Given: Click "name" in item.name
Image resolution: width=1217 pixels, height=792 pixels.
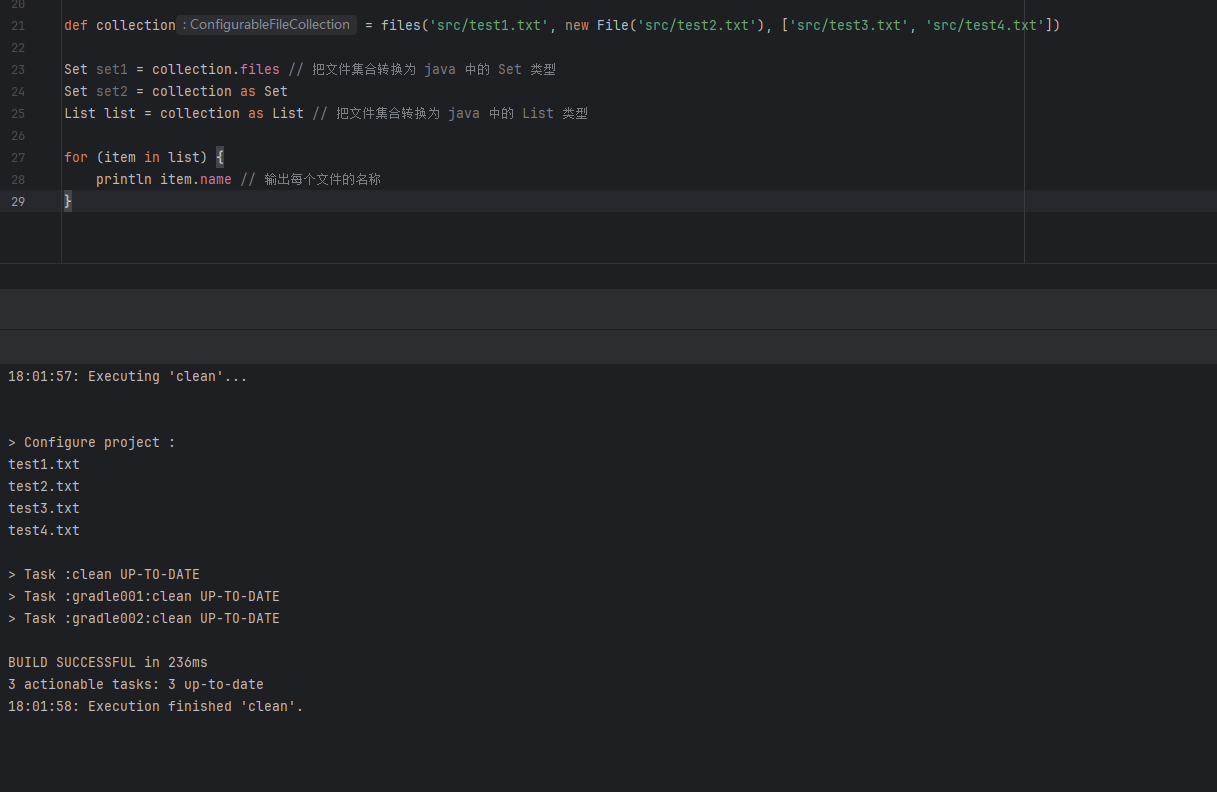Looking at the screenshot, I should (x=216, y=179).
